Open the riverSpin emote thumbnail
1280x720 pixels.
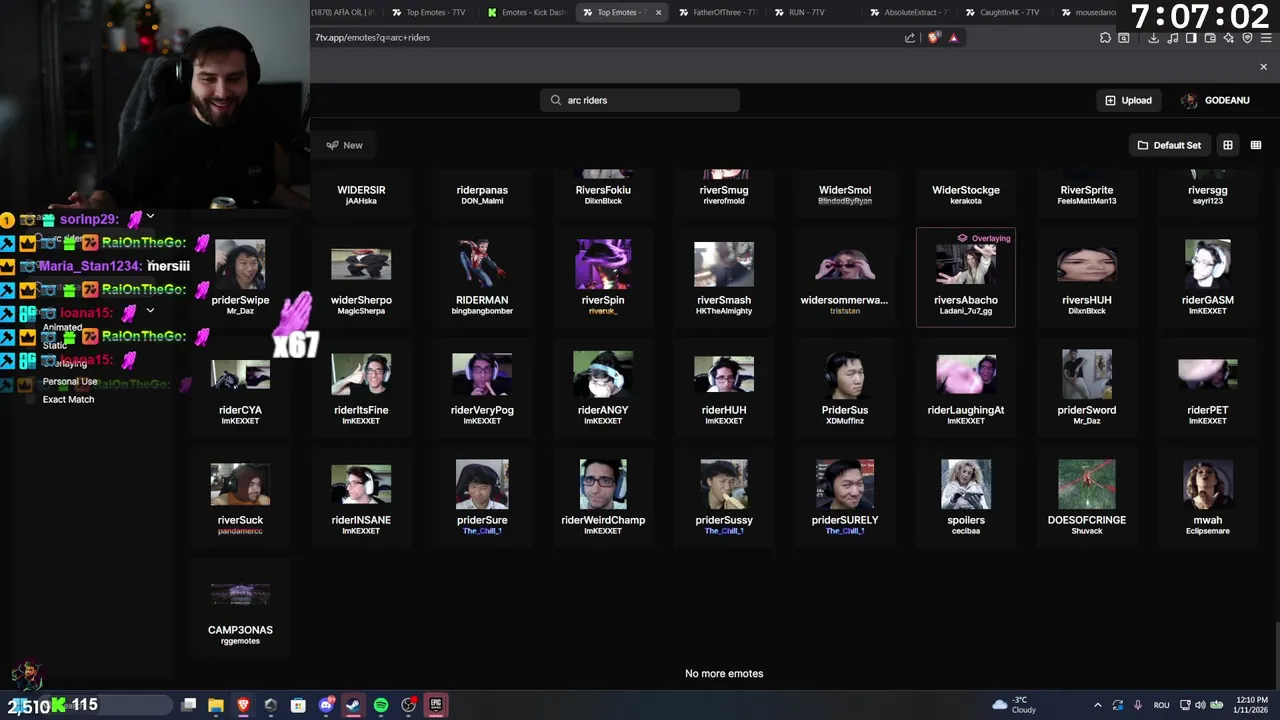point(603,264)
